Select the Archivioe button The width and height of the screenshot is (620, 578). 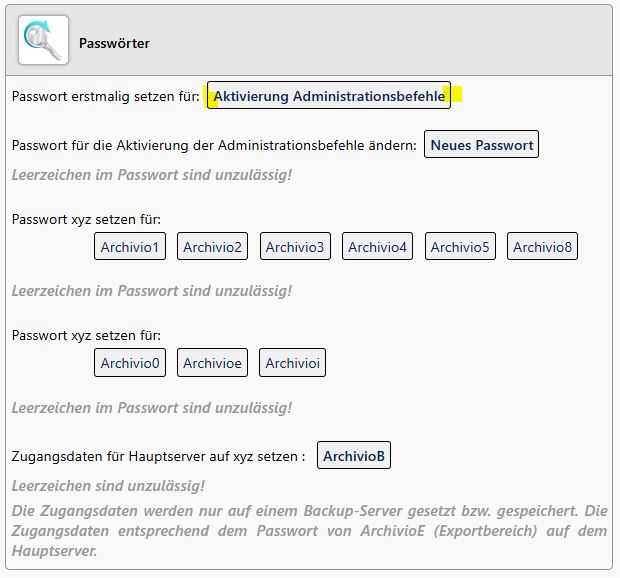(x=212, y=363)
